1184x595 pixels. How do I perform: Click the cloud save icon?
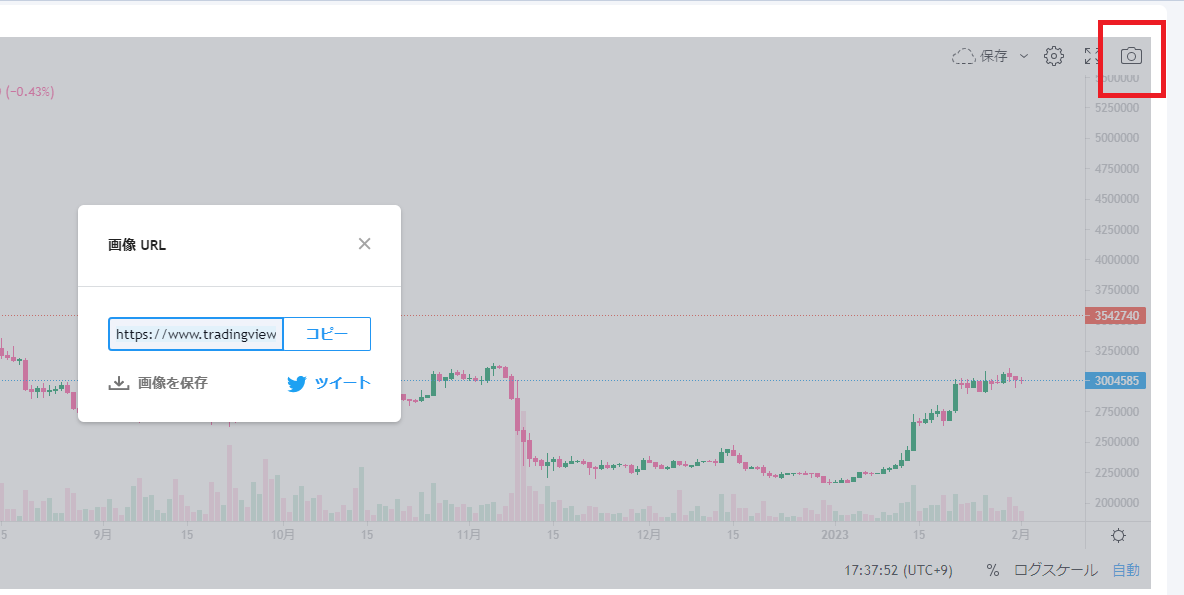[963, 56]
